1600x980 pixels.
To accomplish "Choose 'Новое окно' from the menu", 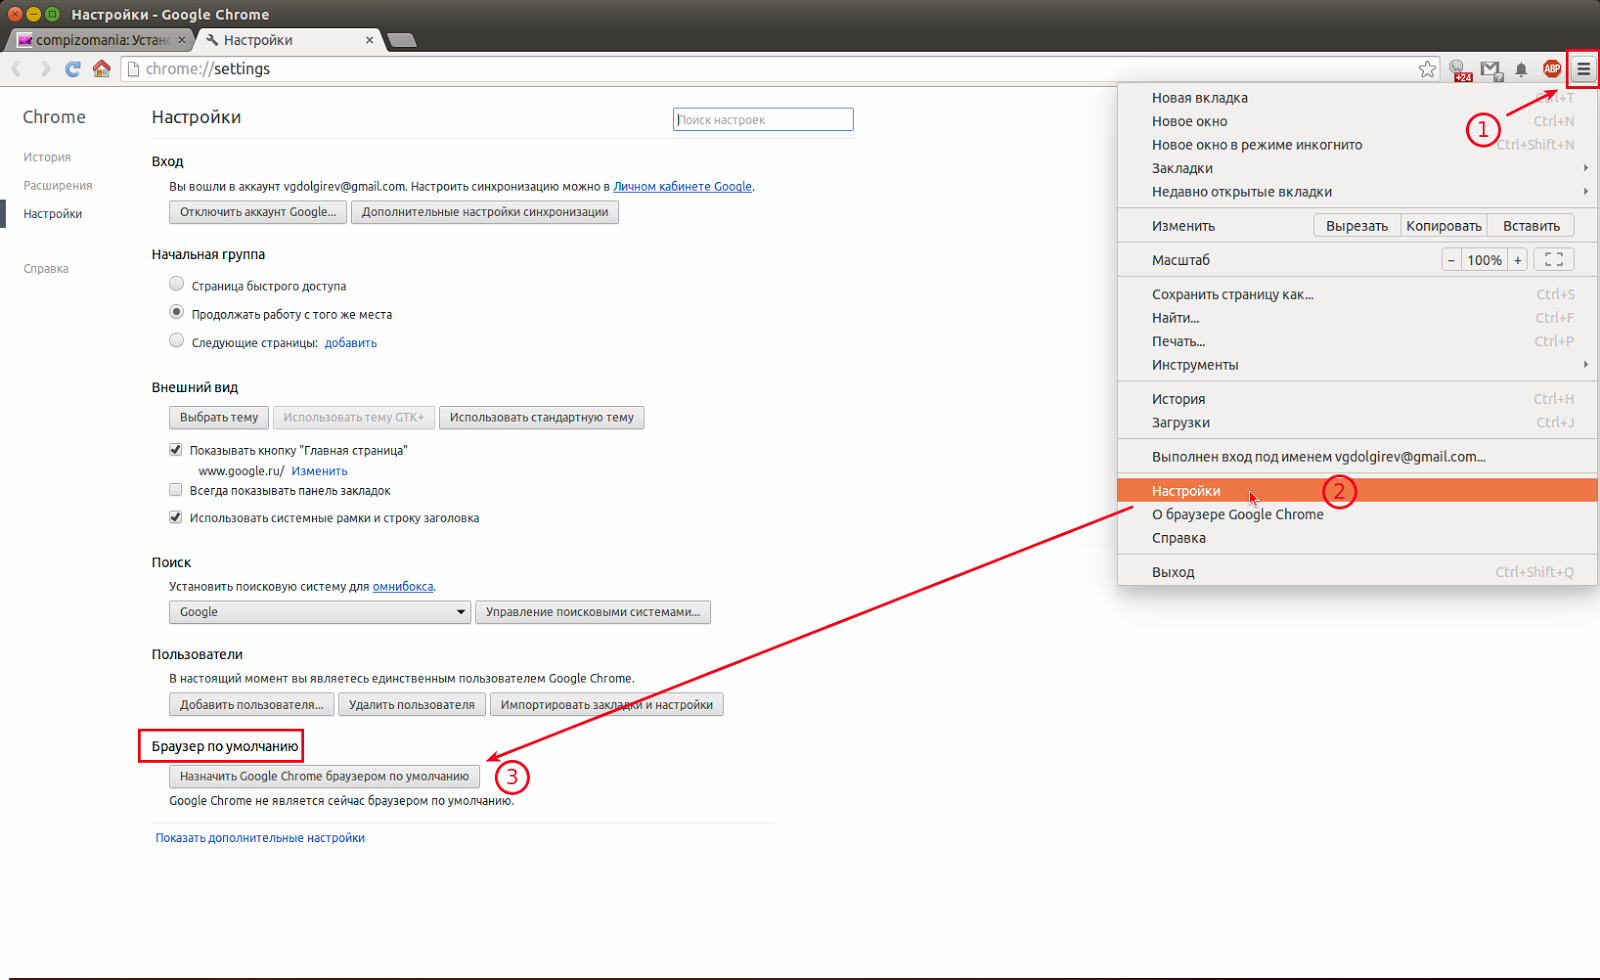I will click(x=1357, y=121).
